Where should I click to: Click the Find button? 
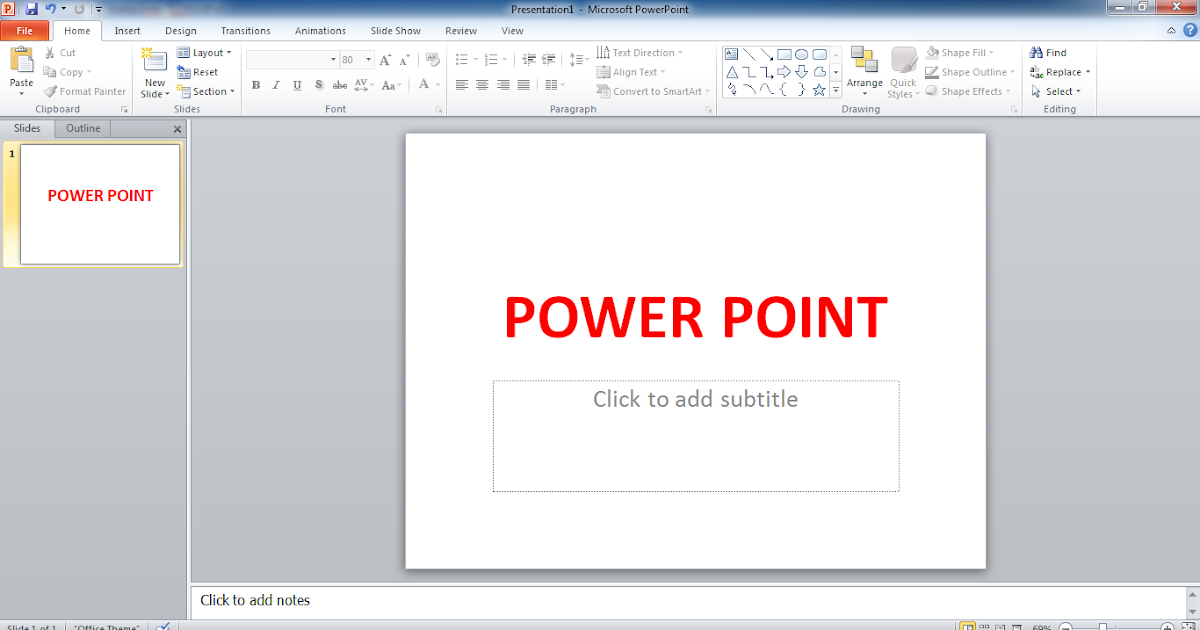point(1048,53)
